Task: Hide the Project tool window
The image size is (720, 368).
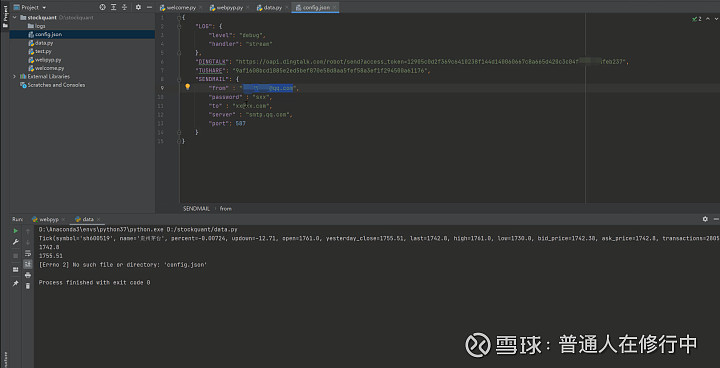Action: pos(149,7)
